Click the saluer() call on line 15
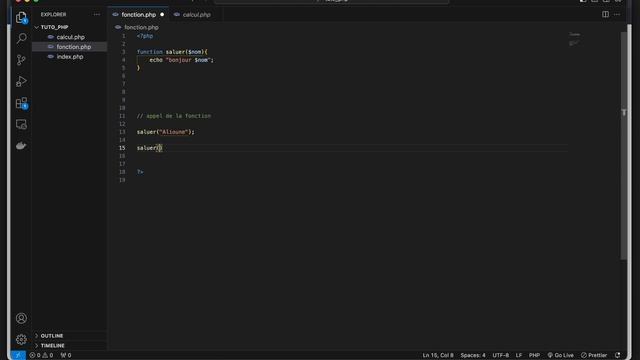Screen dimensions: 640x360 pyautogui.click(x=149, y=148)
